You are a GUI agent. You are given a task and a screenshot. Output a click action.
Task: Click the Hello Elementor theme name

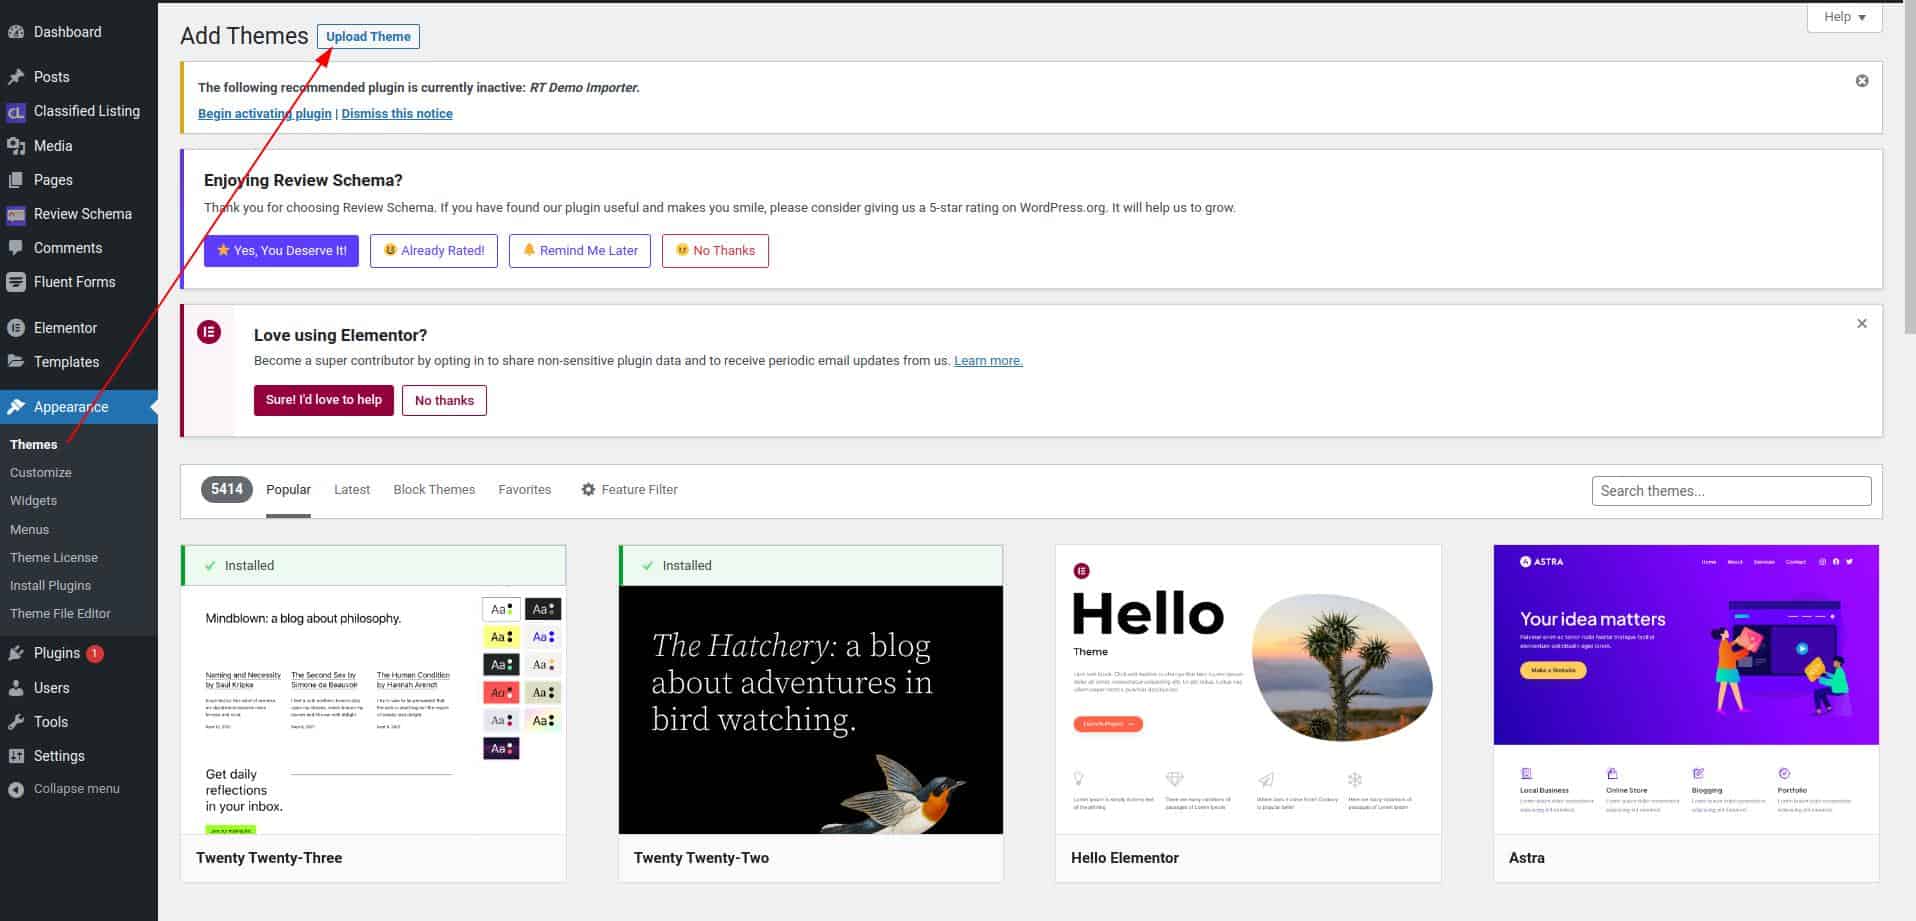click(1125, 858)
